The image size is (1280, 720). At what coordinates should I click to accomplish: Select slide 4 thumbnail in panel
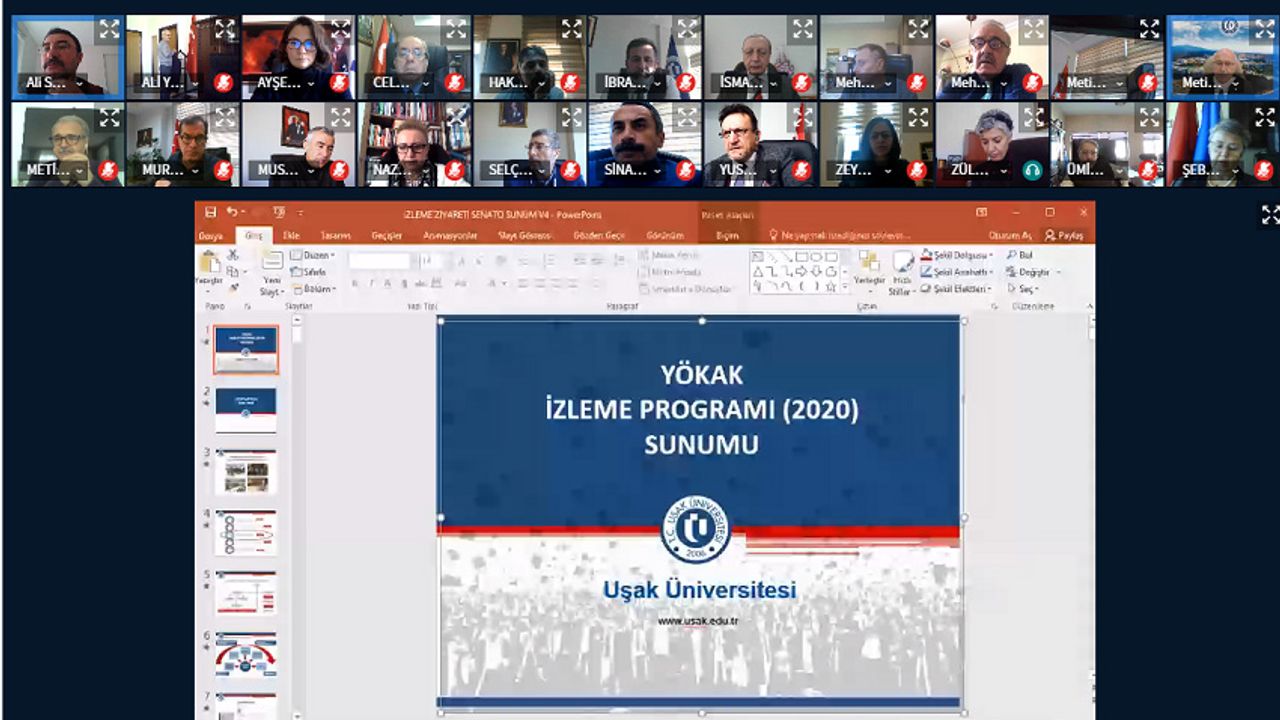tap(246, 532)
